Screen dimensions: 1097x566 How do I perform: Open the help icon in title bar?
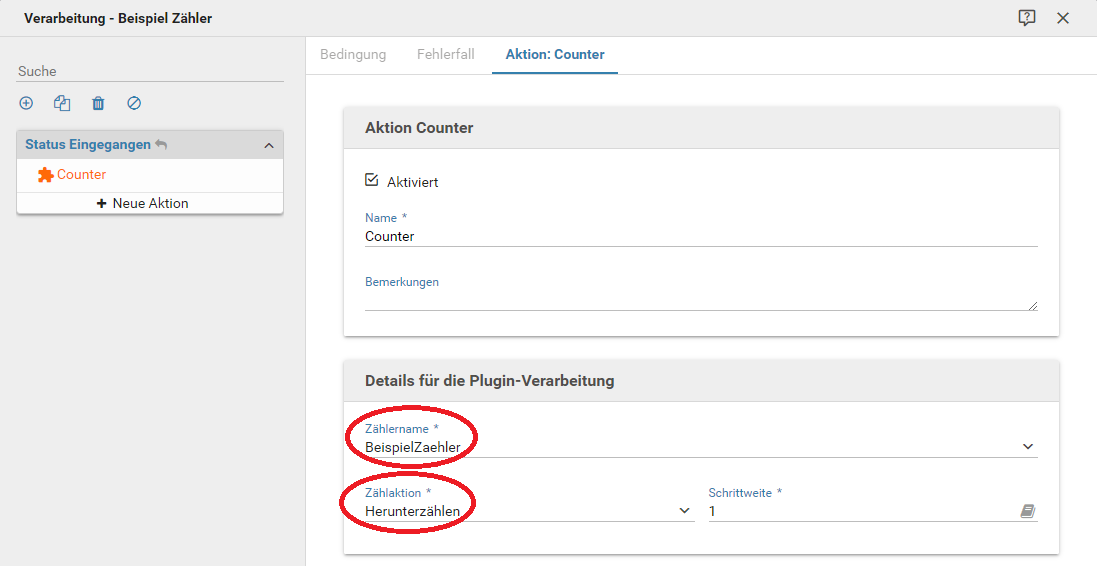pos(1026,18)
